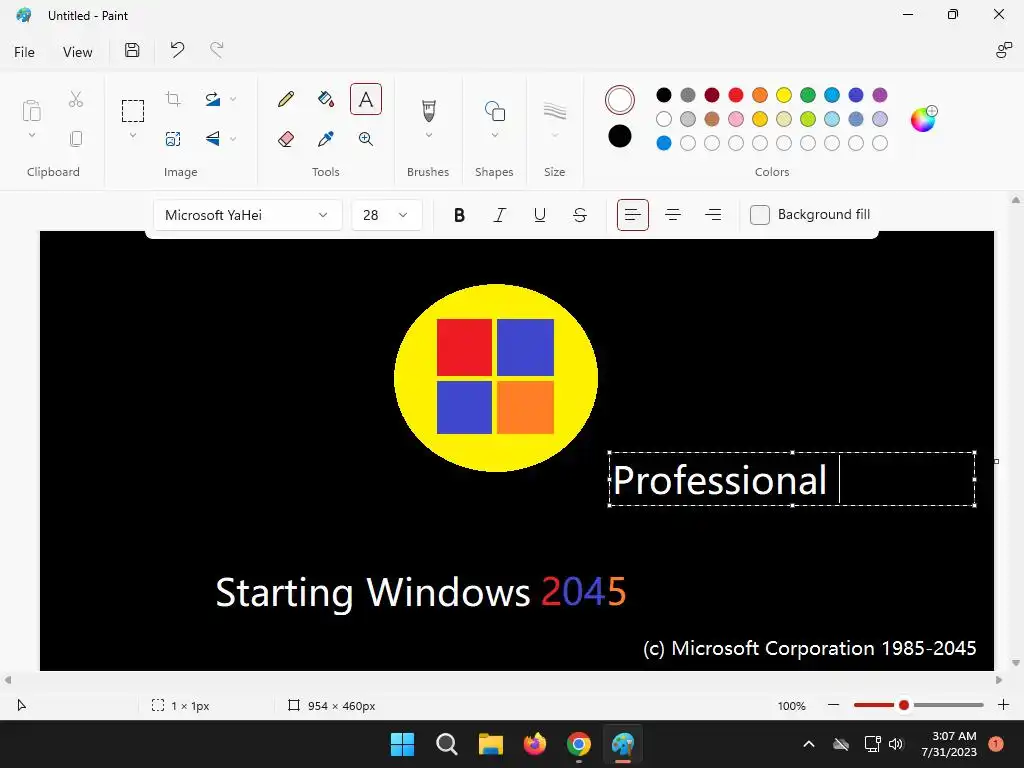The width and height of the screenshot is (1024, 768).
Task: Select the Fill bucket tool
Action: click(325, 99)
